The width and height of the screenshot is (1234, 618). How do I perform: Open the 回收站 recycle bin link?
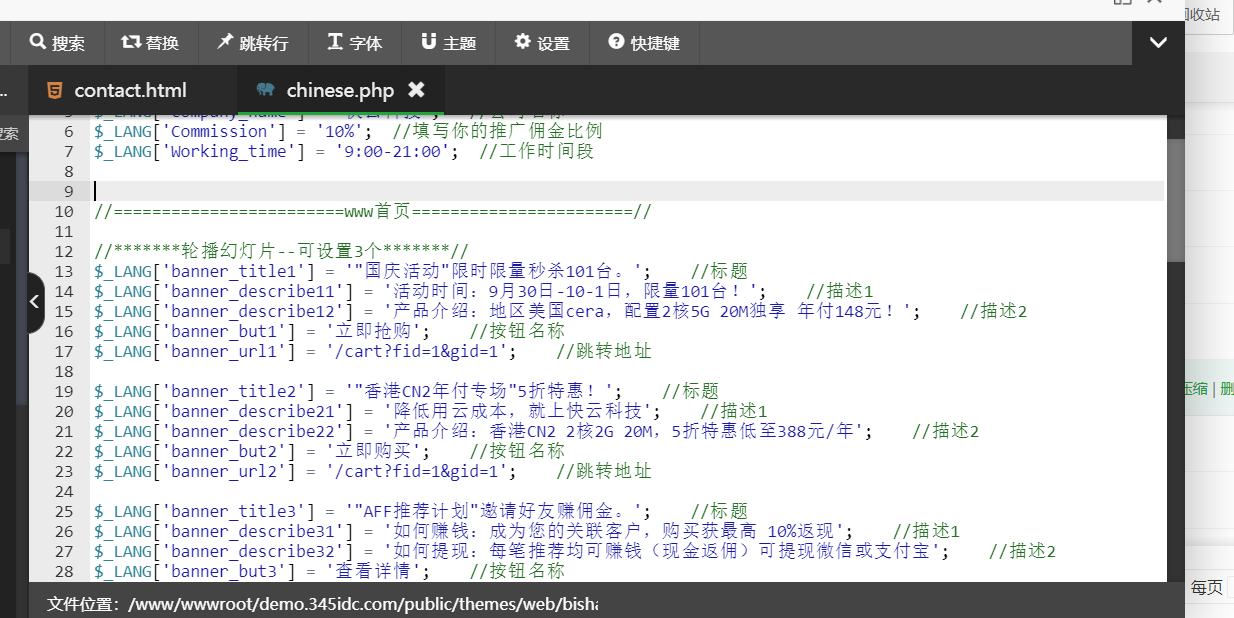point(1202,14)
